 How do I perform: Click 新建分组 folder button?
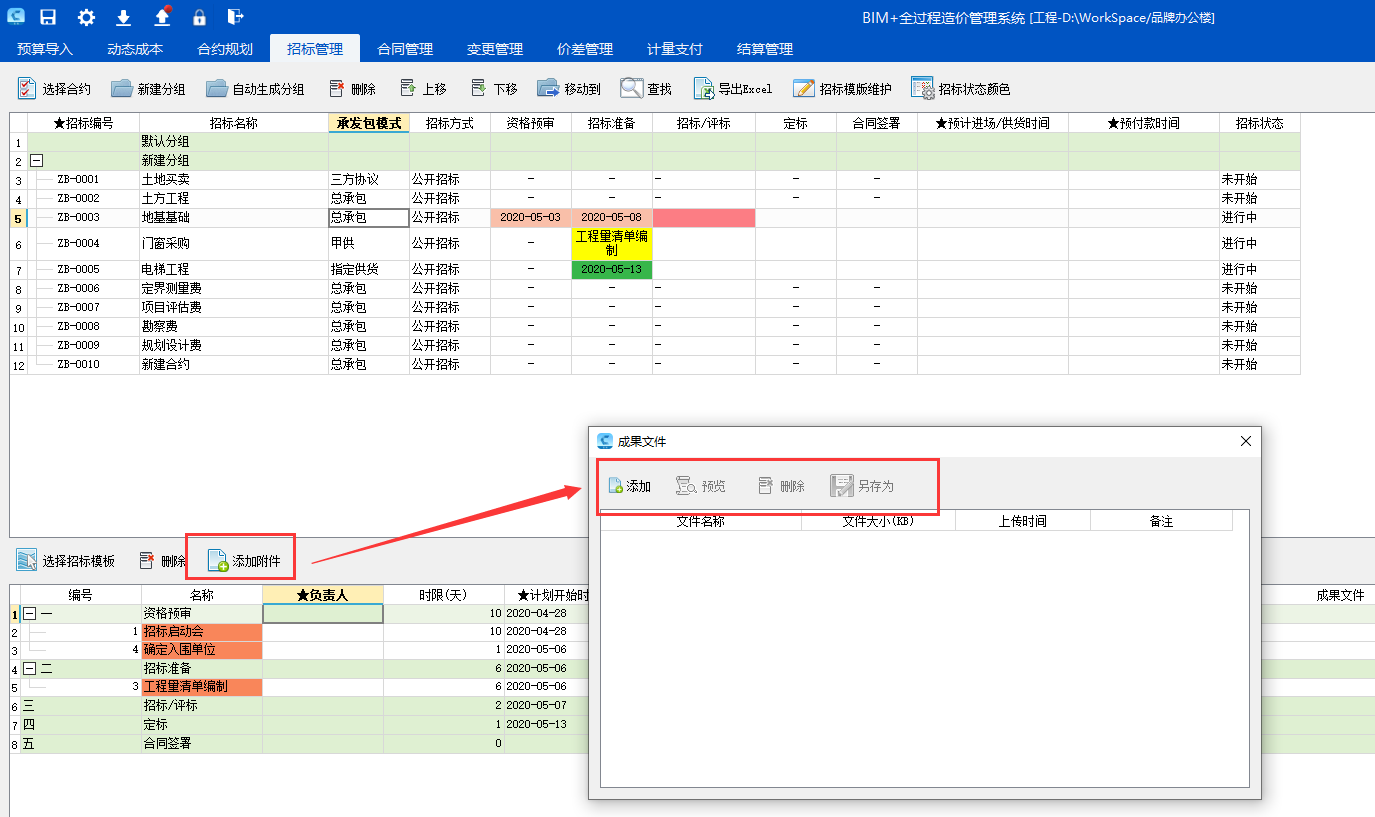pyautogui.click(x=148, y=89)
